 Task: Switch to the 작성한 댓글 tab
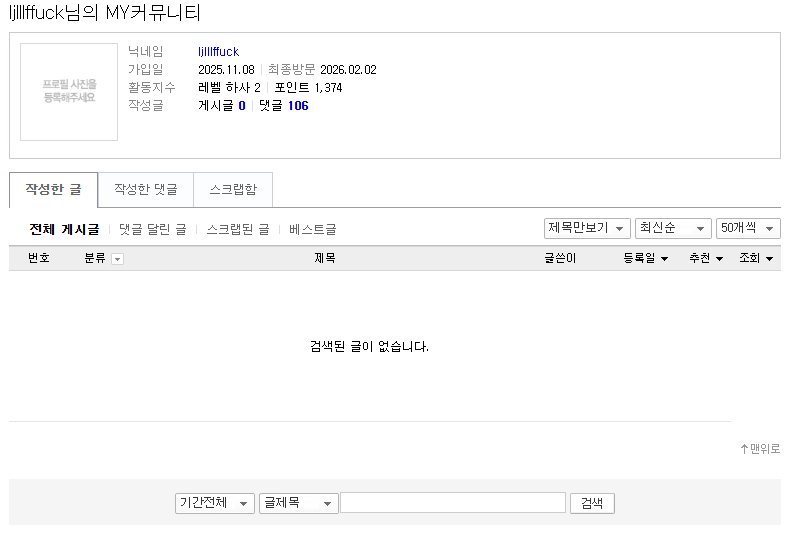pyautogui.click(x=146, y=190)
